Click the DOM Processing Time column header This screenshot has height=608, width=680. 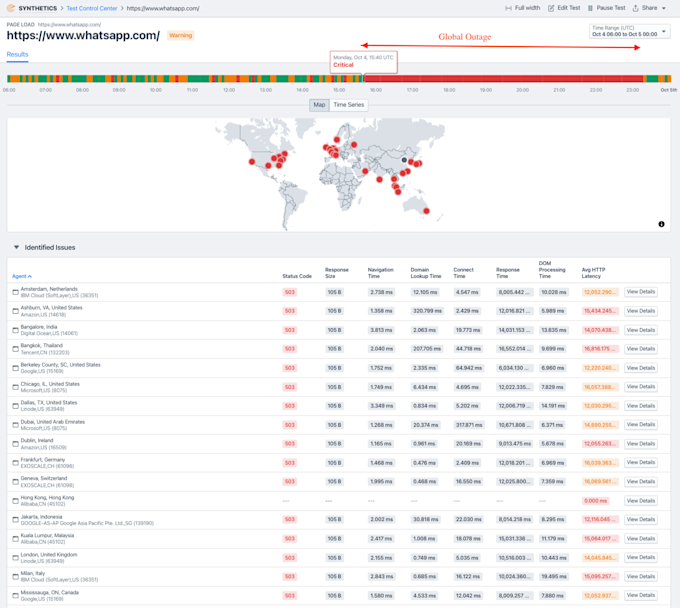click(552, 270)
